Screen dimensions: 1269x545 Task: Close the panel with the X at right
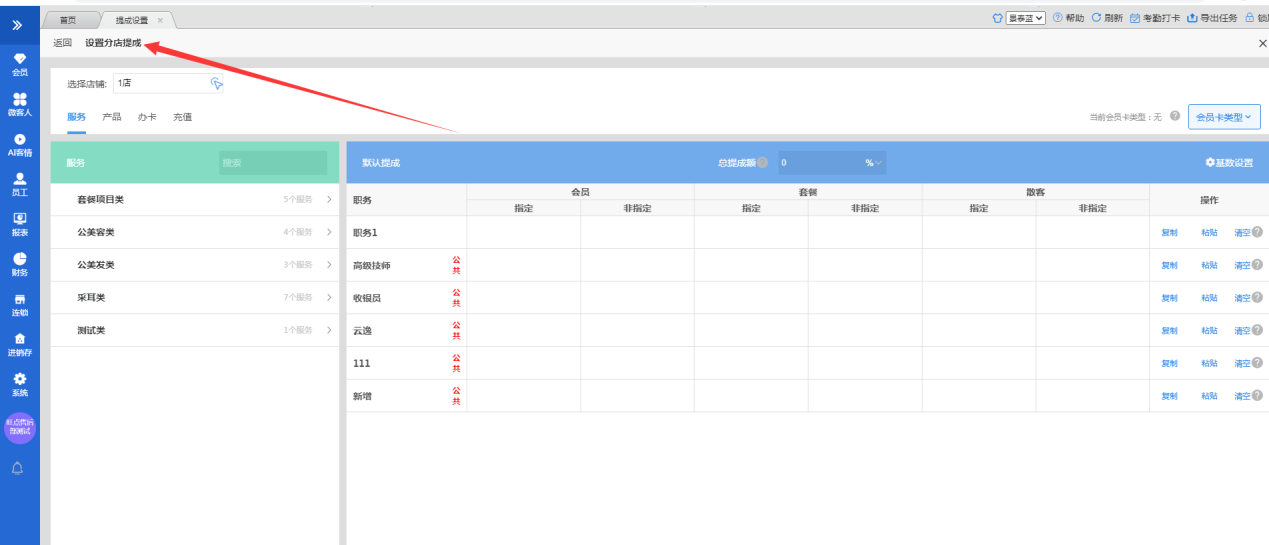coord(1262,43)
